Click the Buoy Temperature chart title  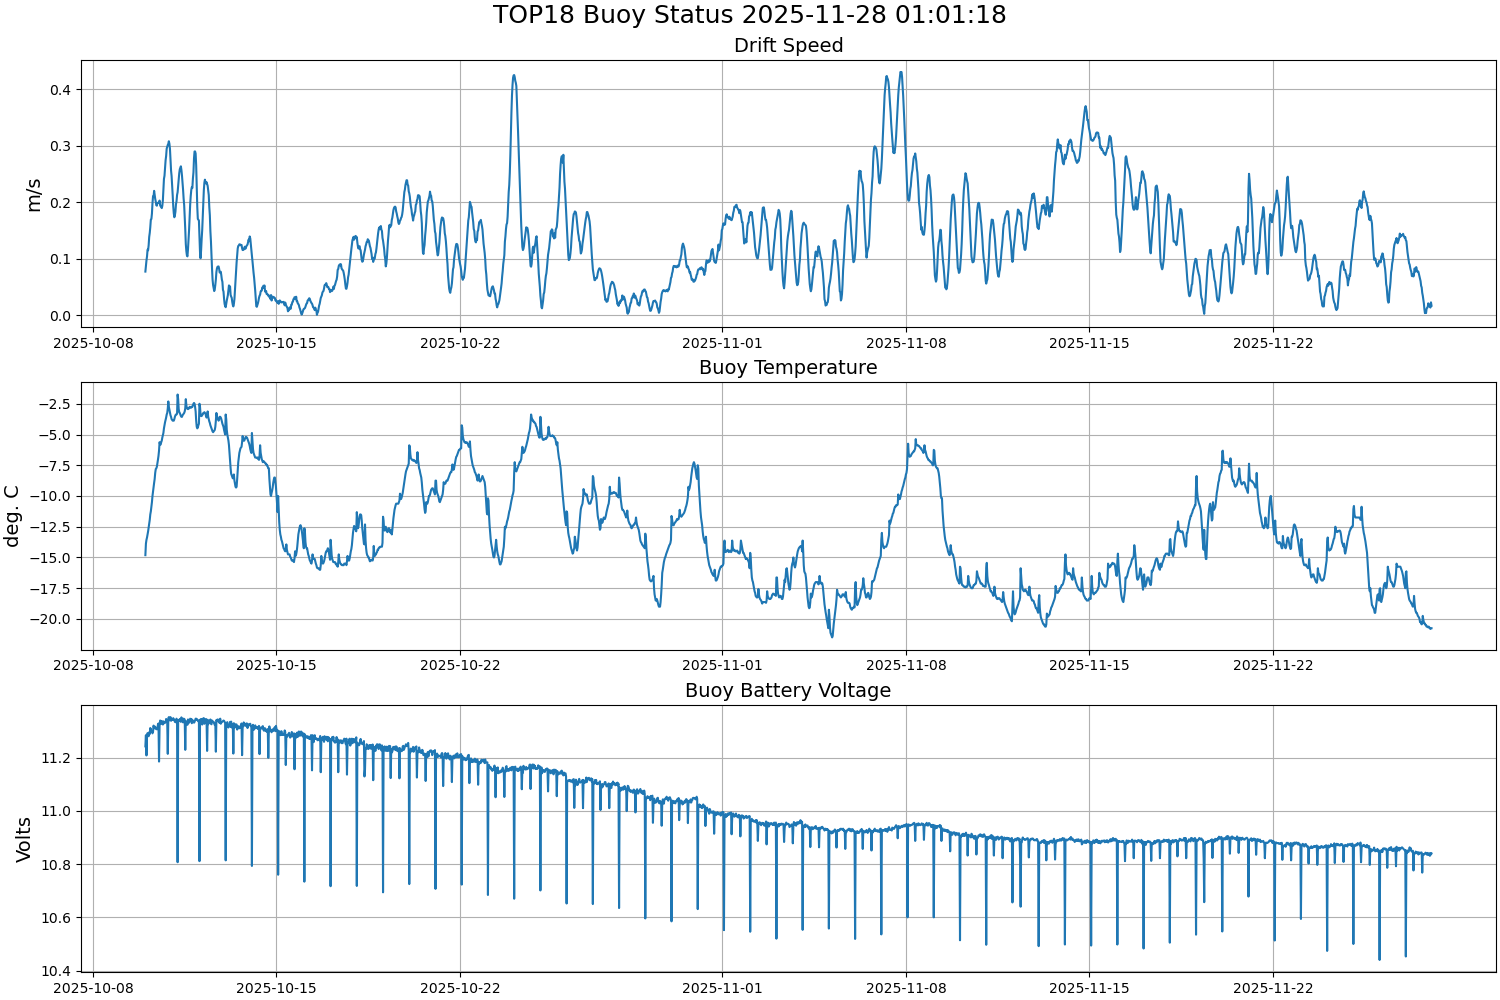tap(788, 368)
